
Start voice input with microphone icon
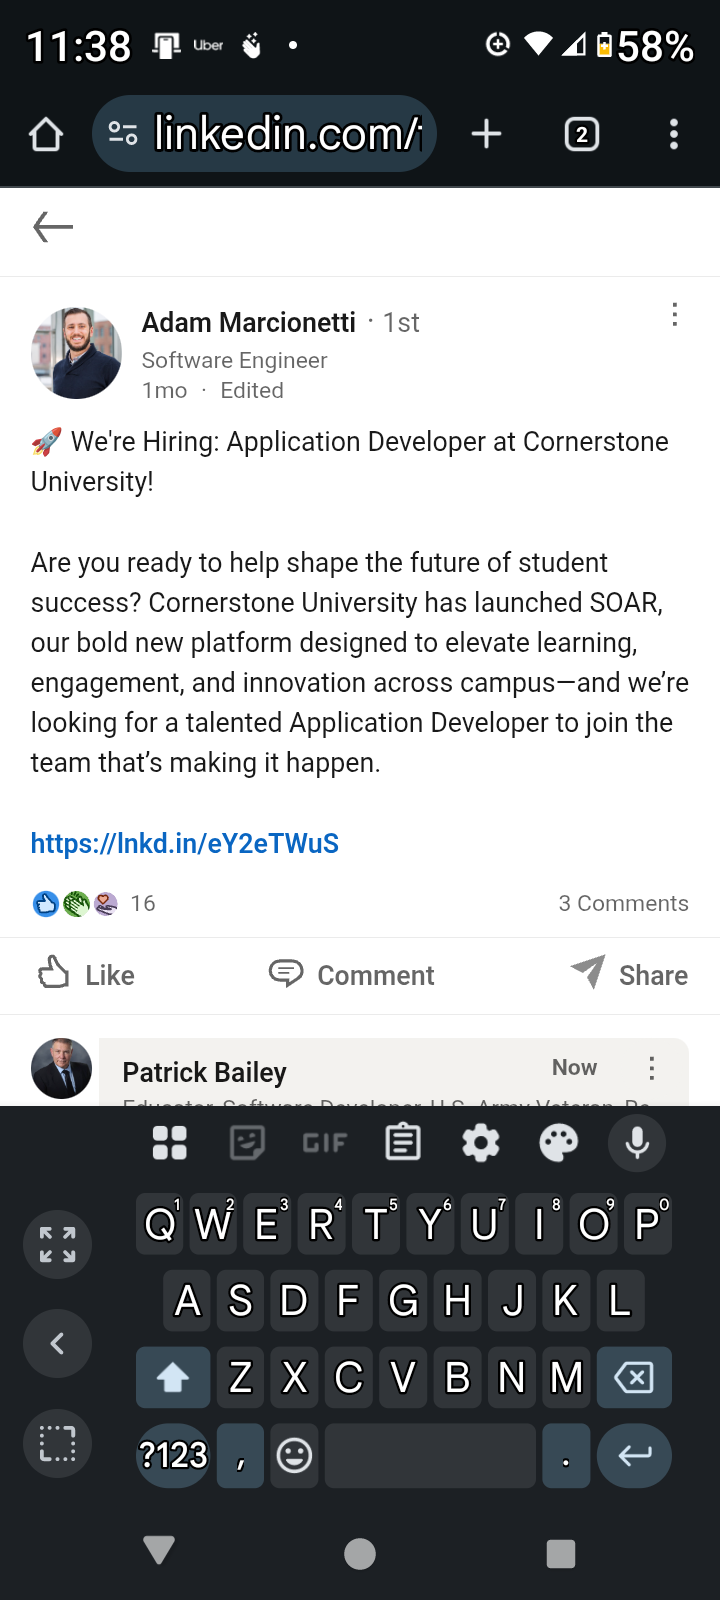tap(637, 1142)
